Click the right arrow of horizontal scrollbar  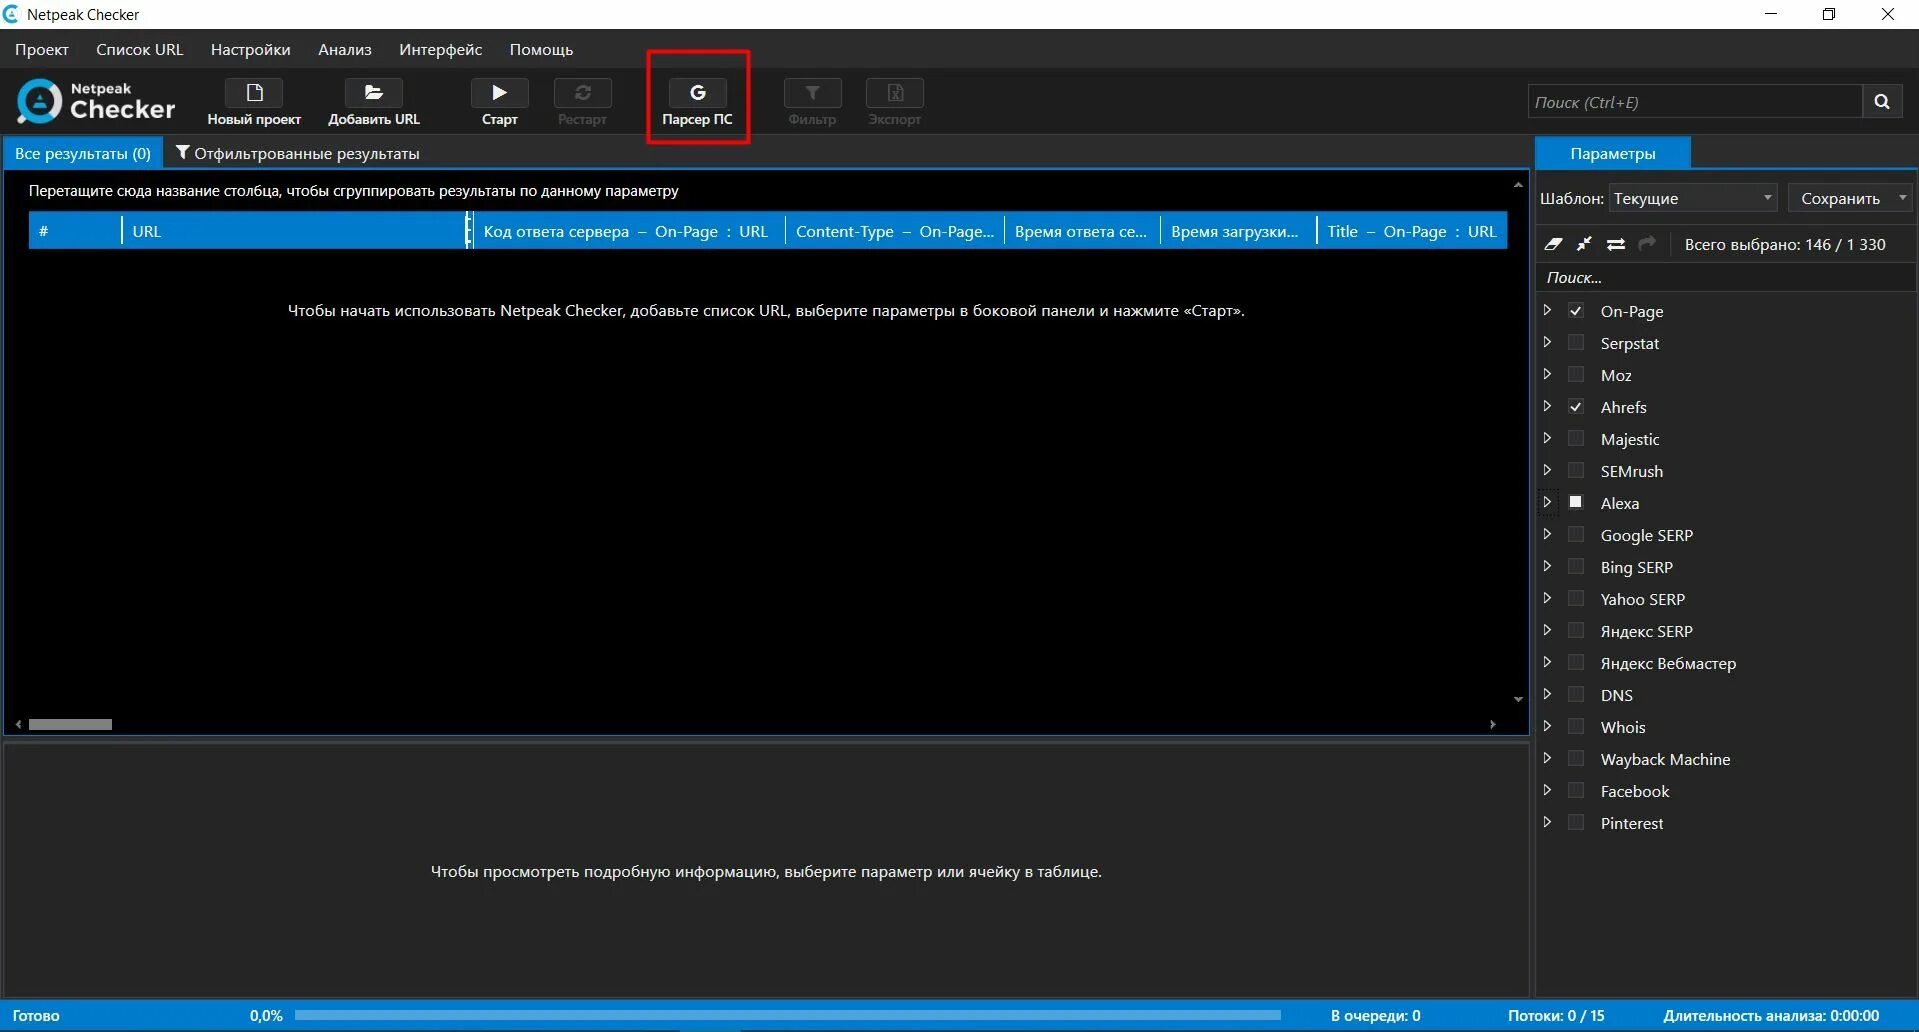pyautogui.click(x=1493, y=724)
